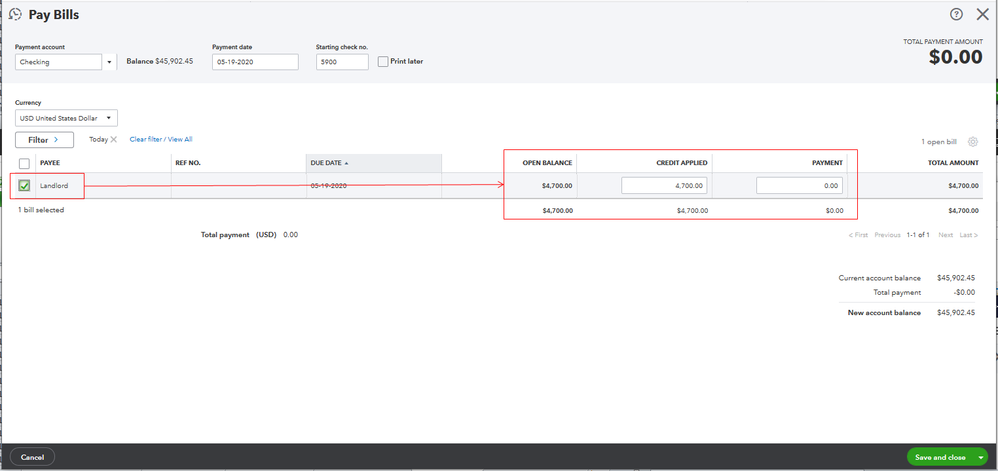Edit the Credit Applied amount for Landlord
998x471 pixels.
[664, 185]
